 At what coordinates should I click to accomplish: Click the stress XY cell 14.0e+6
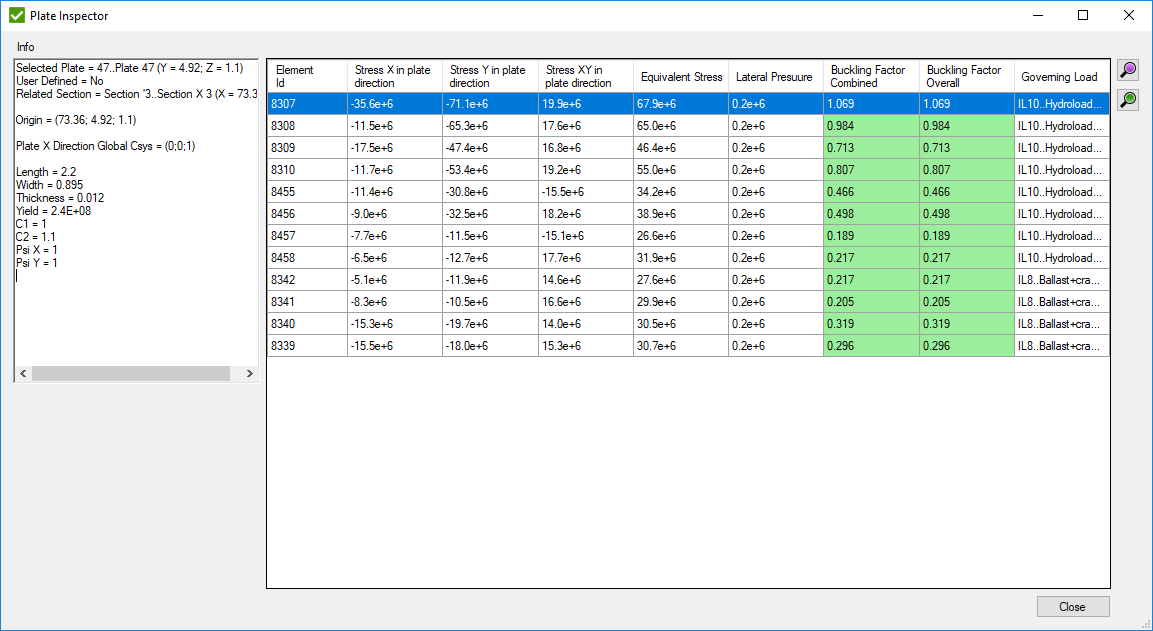(x=585, y=324)
